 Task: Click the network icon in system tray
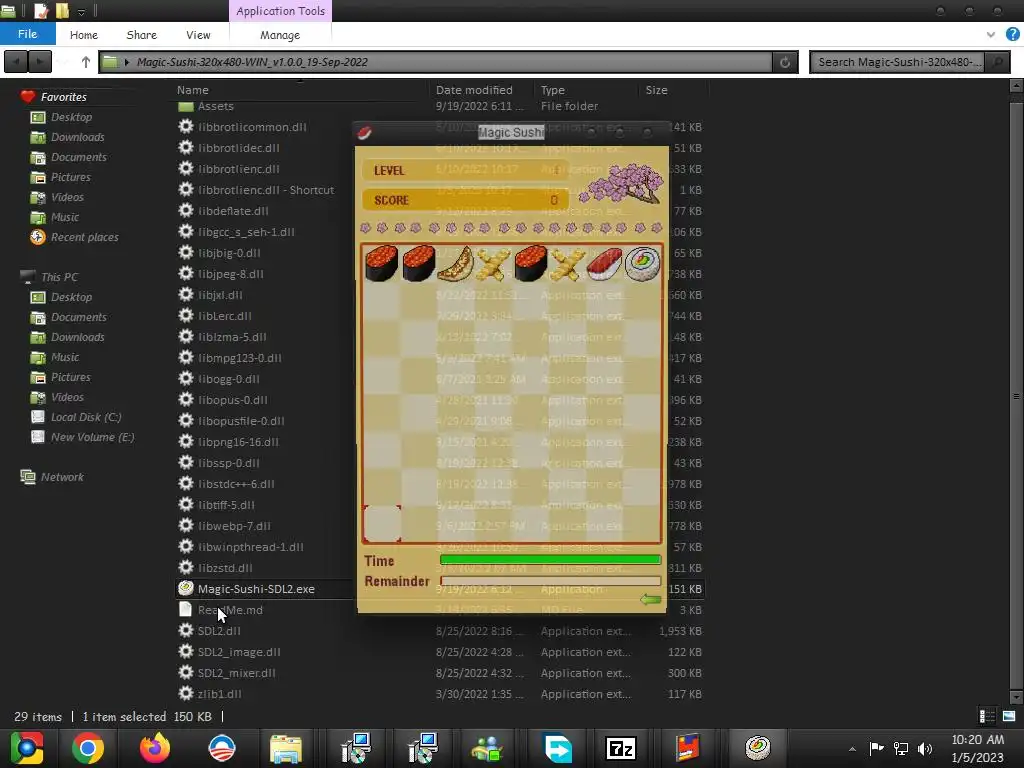tap(901, 748)
